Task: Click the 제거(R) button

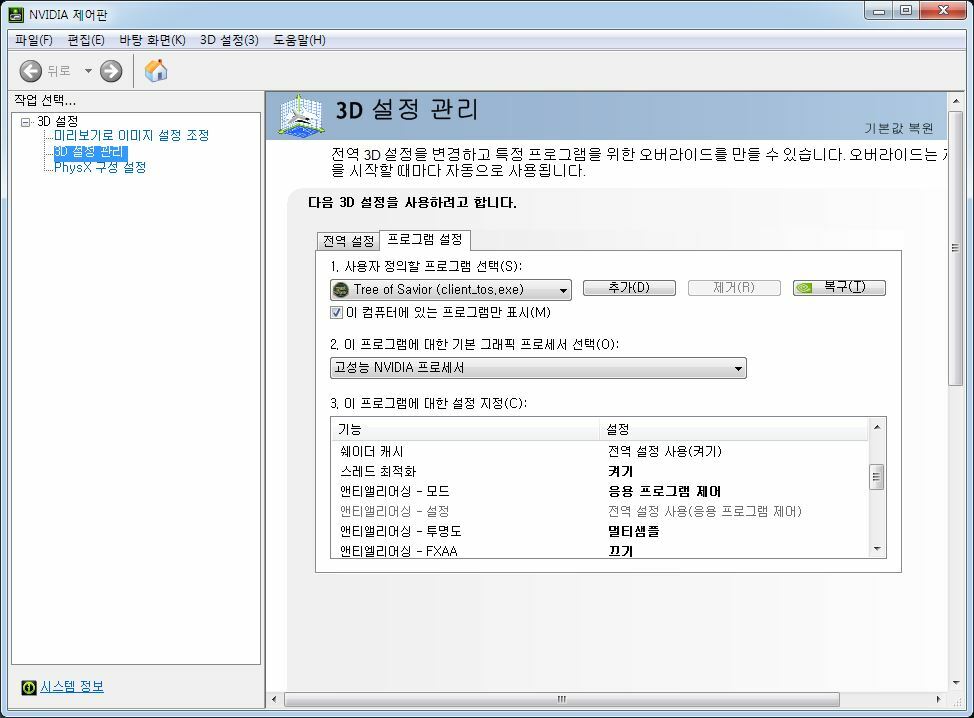Action: coord(734,288)
